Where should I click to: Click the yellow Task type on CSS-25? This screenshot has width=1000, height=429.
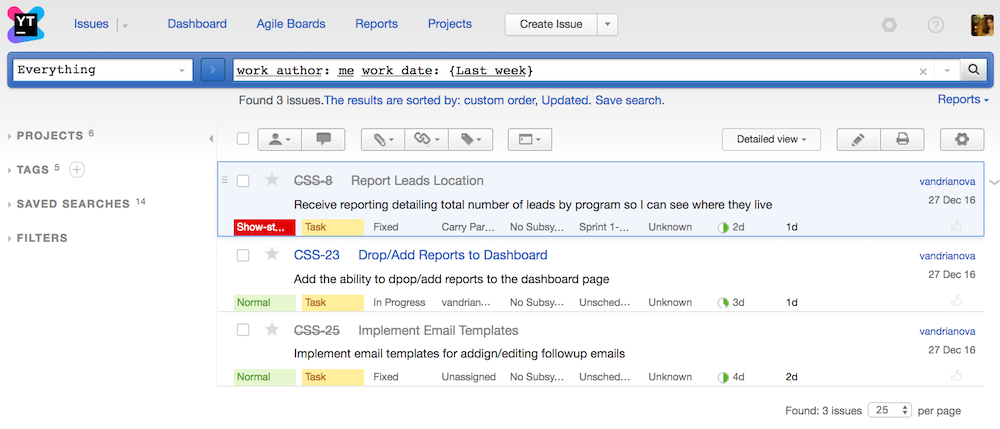(x=333, y=377)
